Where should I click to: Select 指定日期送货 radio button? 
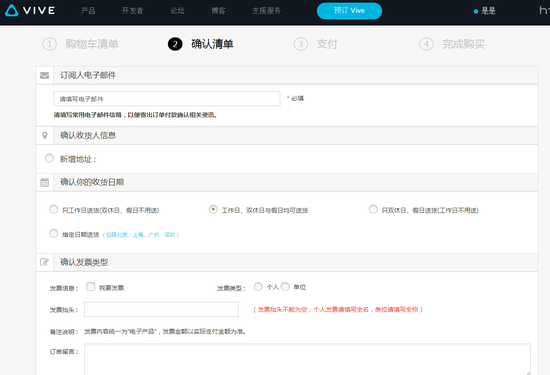click(x=53, y=234)
